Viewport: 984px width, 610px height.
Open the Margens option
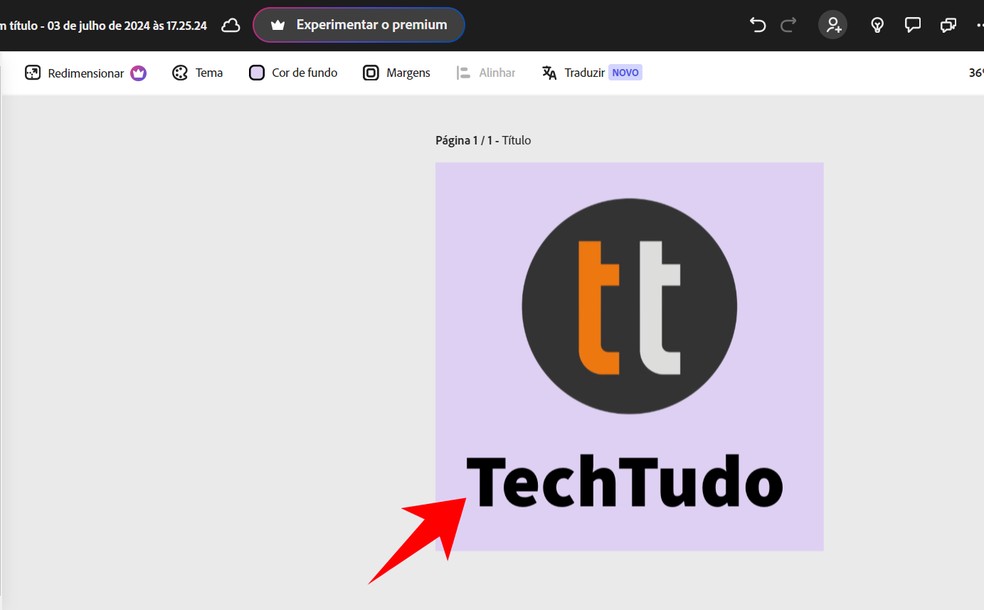click(x=397, y=73)
